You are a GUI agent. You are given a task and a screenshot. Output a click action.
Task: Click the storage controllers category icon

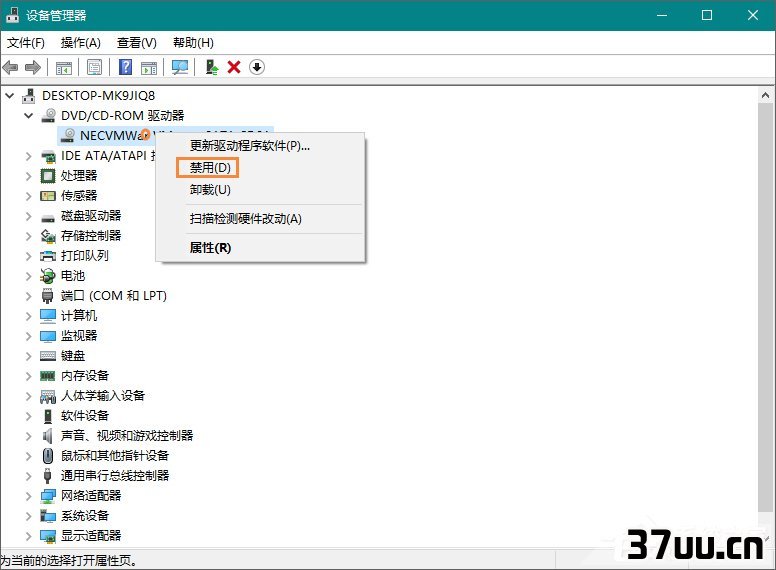(48, 236)
